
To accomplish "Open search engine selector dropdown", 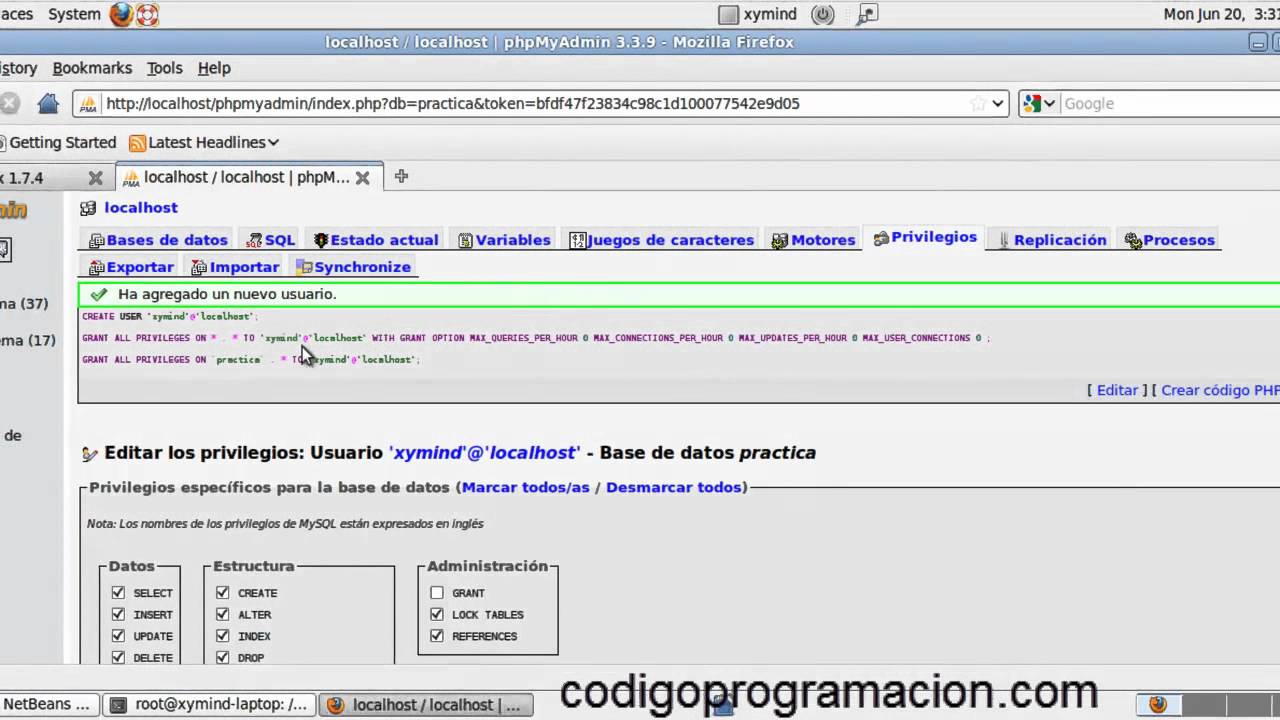I will (x=1050, y=103).
